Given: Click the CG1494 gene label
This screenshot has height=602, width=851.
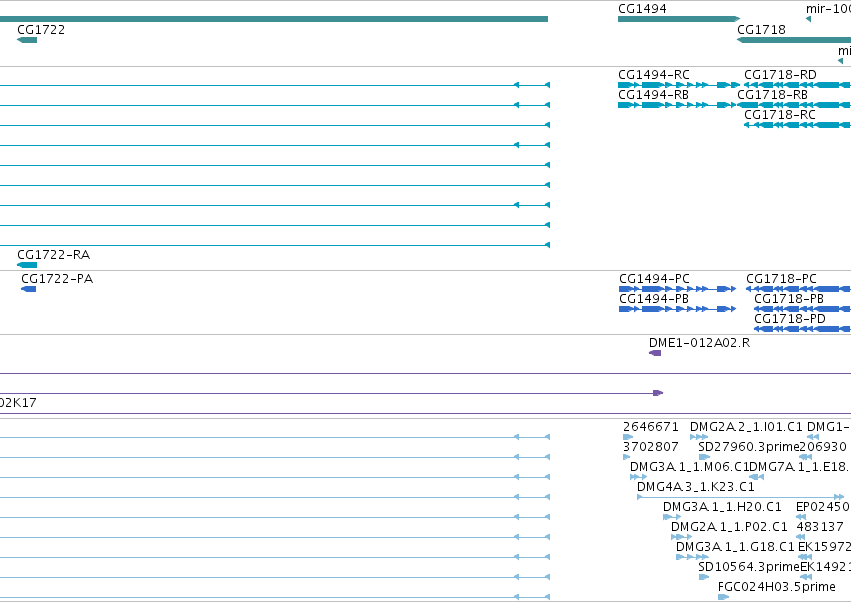Looking at the screenshot, I should click(642, 9).
